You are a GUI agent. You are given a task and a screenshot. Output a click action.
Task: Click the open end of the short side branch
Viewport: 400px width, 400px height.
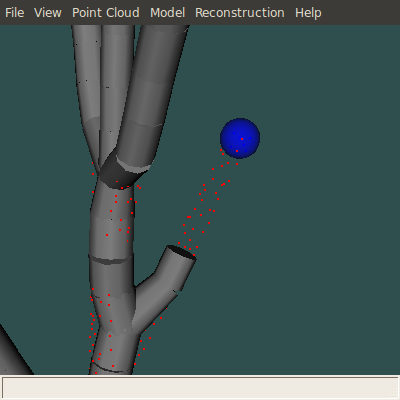181,252
